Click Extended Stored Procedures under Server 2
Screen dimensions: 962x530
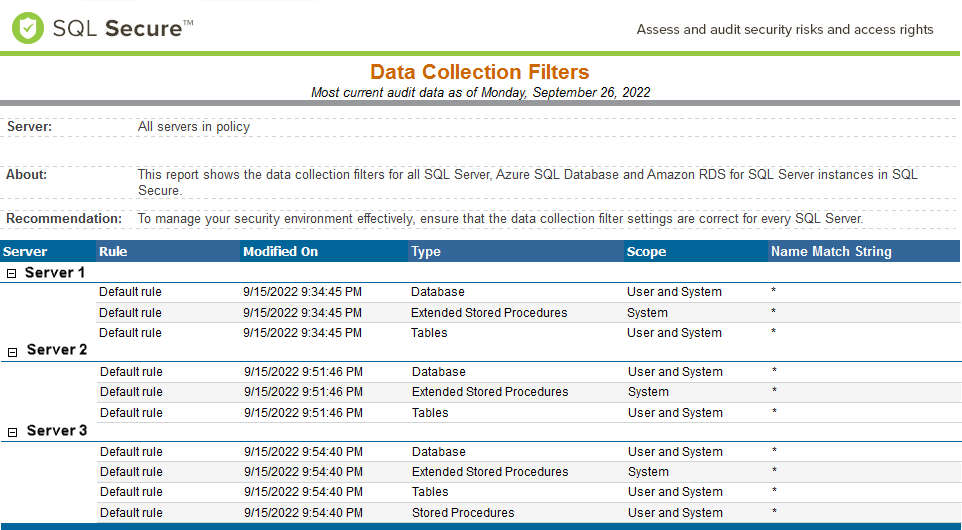[490, 392]
